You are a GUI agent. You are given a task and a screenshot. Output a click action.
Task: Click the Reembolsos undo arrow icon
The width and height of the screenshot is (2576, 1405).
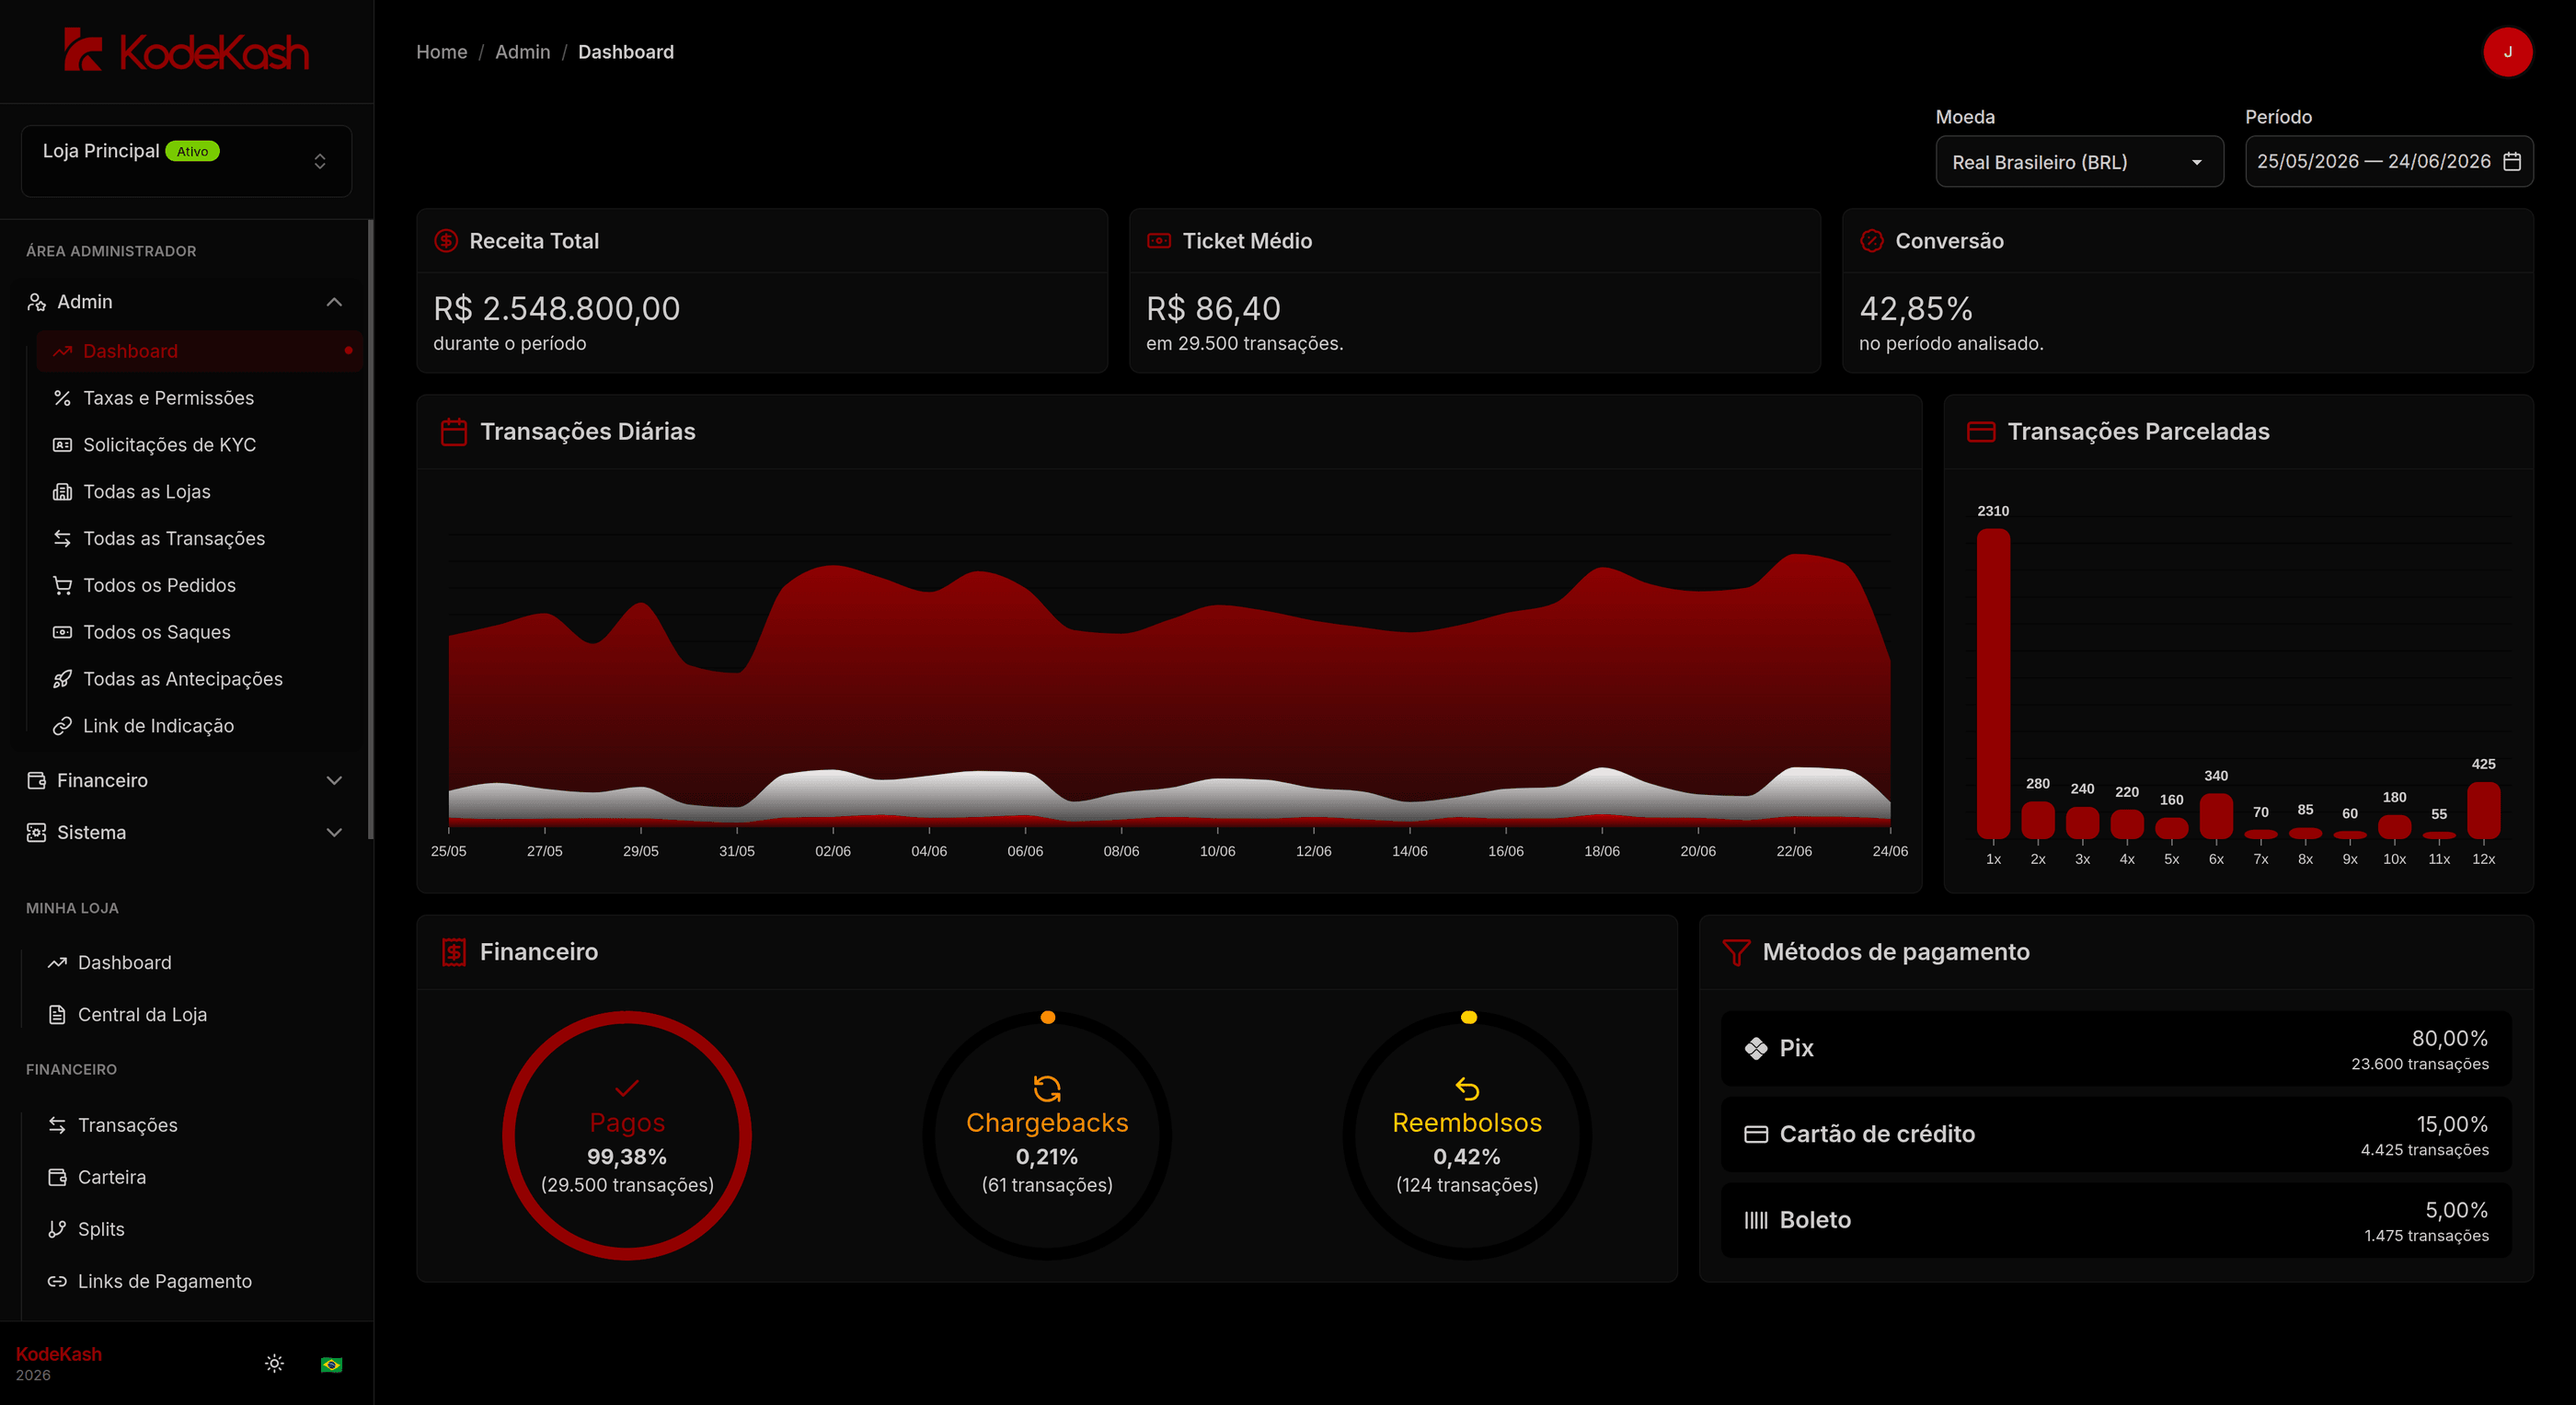tap(1467, 1088)
